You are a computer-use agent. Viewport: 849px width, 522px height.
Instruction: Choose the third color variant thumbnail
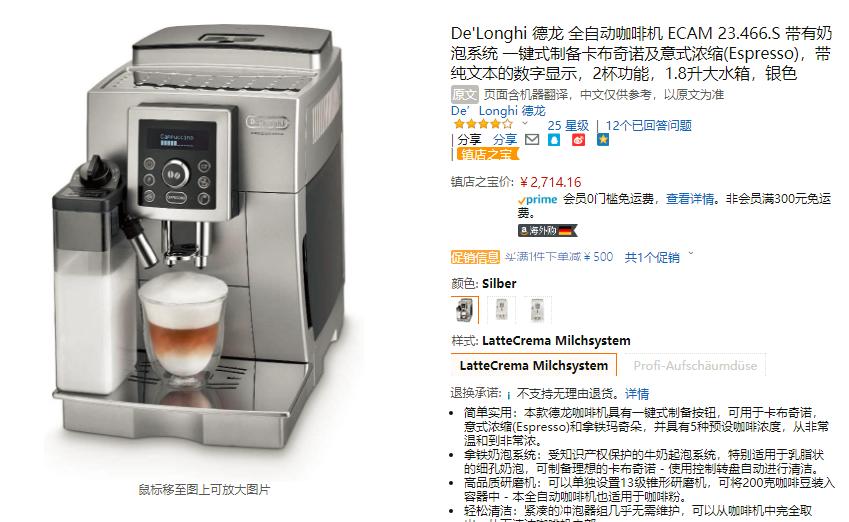[x=537, y=310]
